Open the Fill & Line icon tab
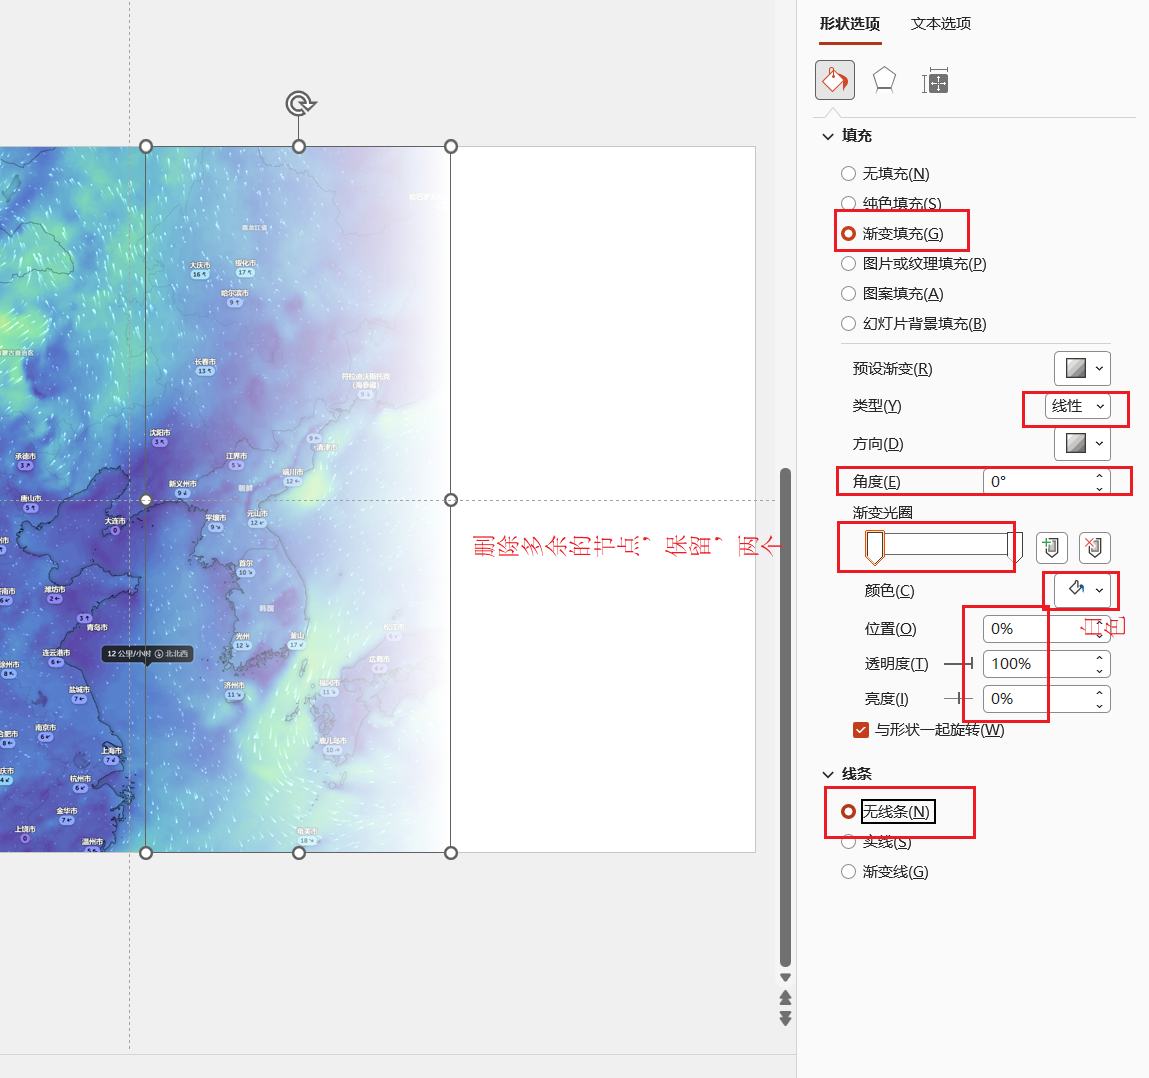Image resolution: width=1149 pixels, height=1078 pixels. pos(835,80)
